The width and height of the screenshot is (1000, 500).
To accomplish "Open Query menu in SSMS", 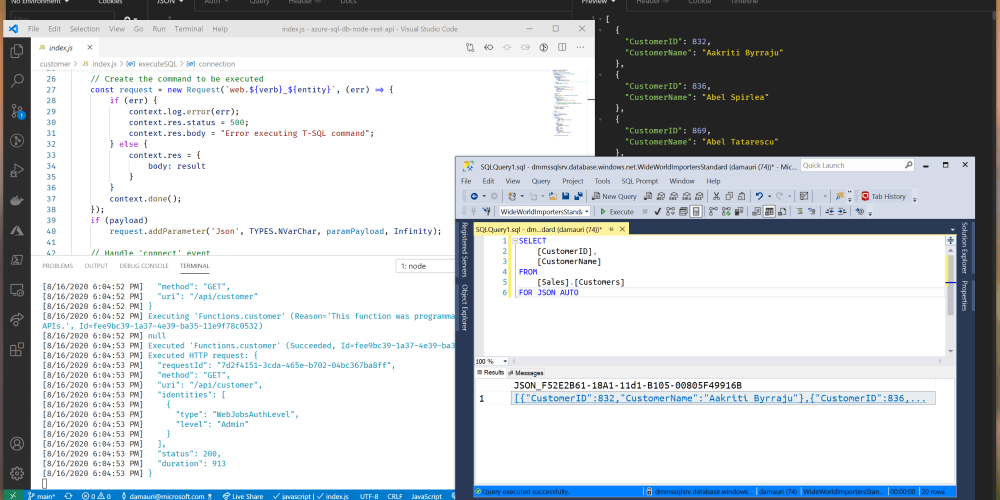I will click(541, 181).
